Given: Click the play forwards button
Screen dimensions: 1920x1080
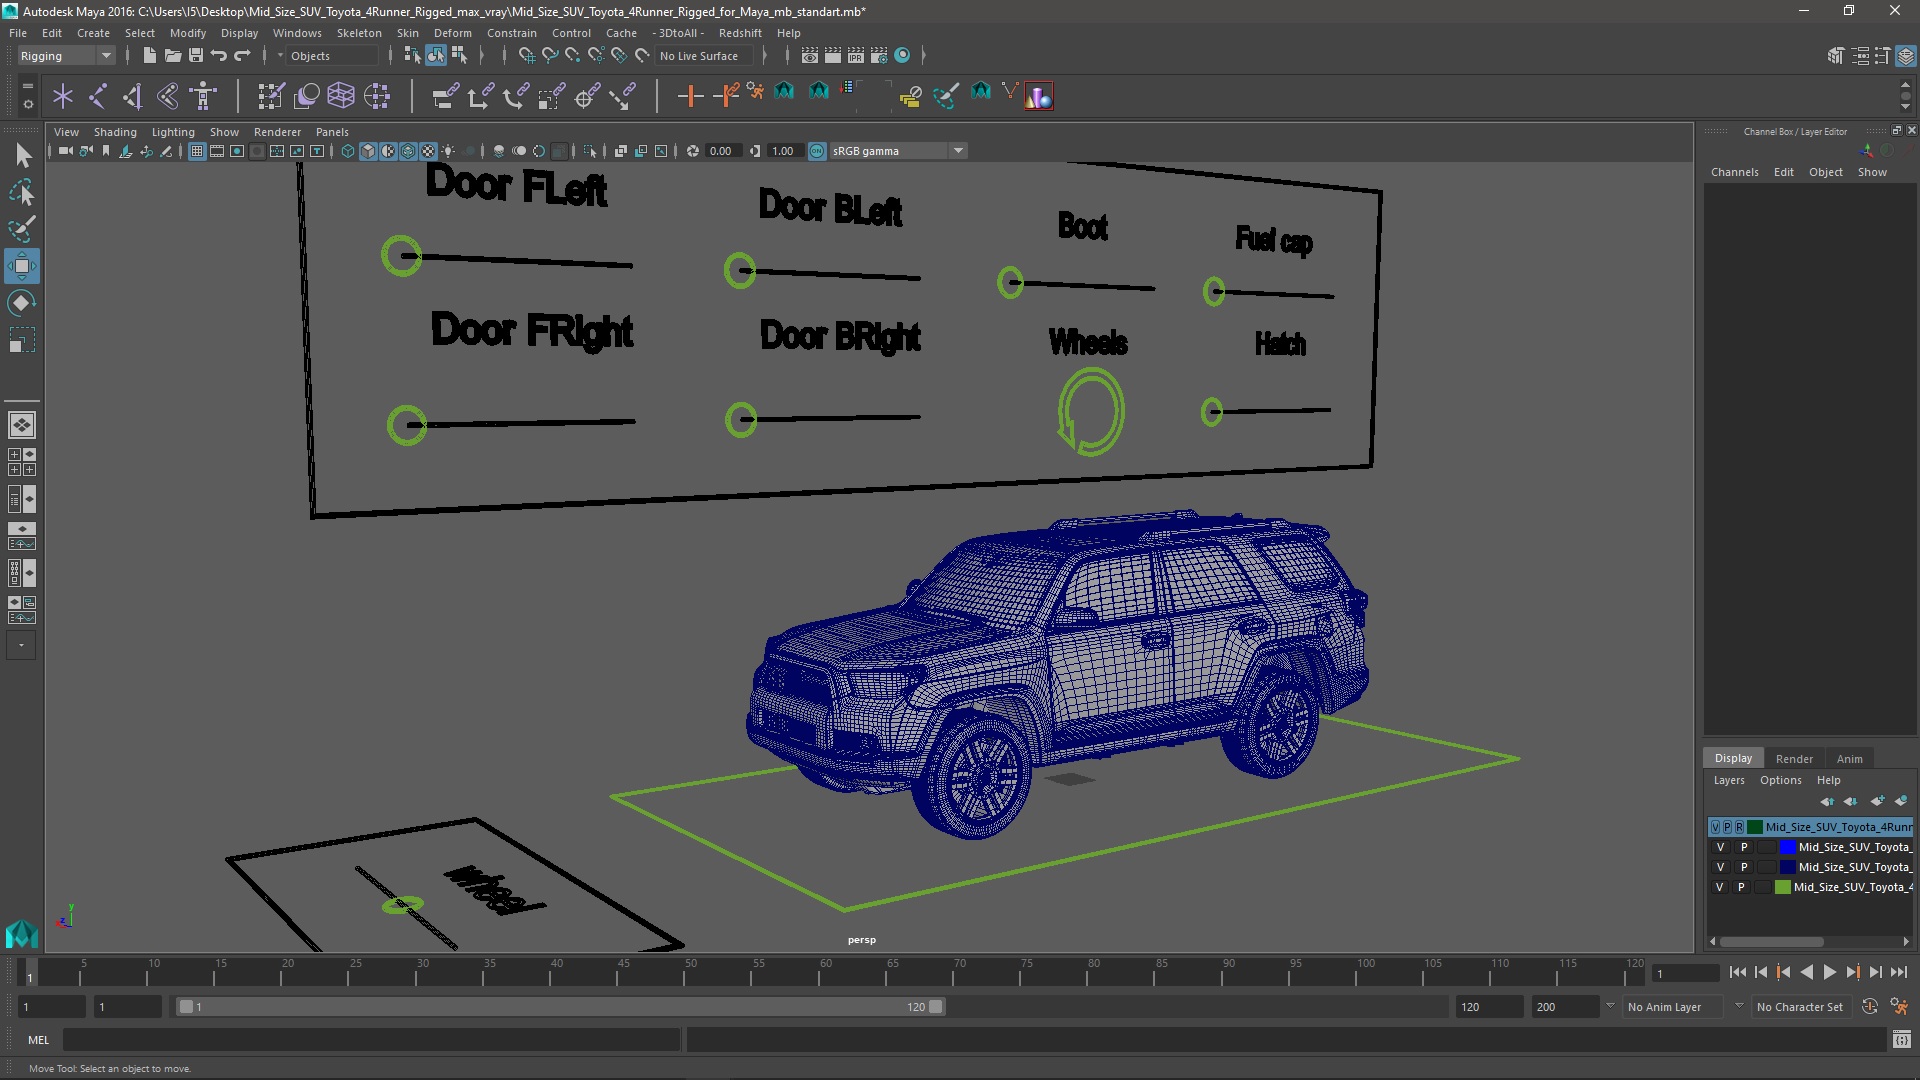Looking at the screenshot, I should point(1829,972).
